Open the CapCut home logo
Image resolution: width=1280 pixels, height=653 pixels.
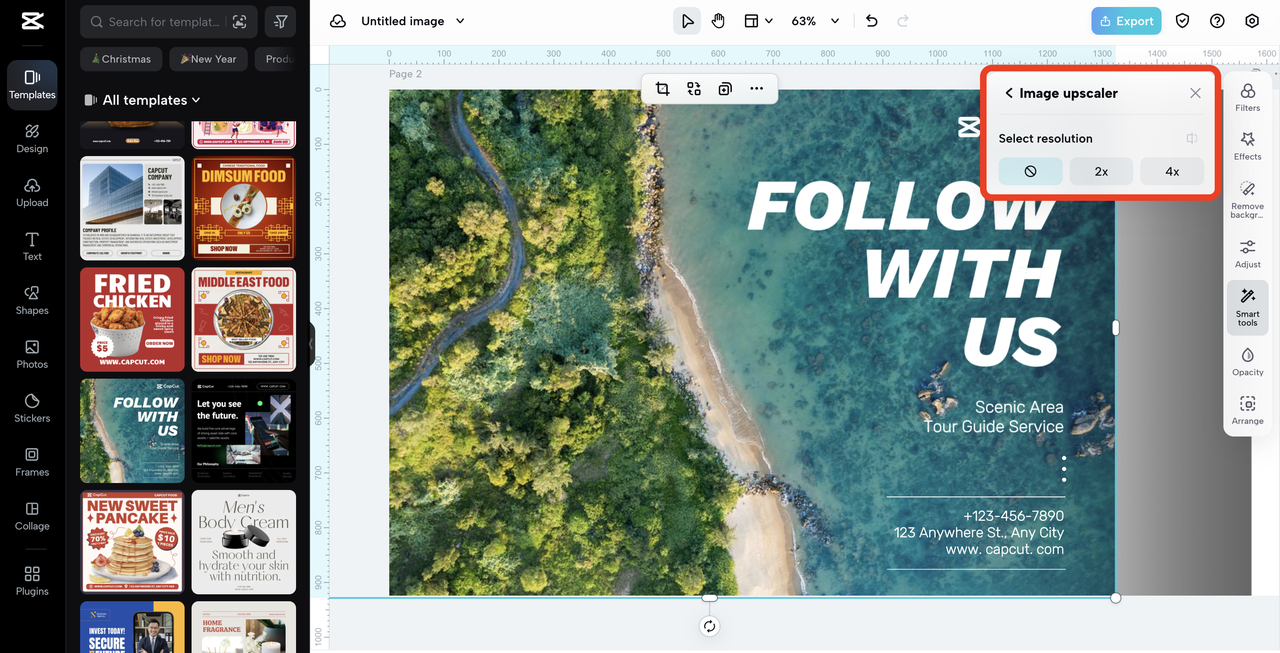[x=32, y=21]
